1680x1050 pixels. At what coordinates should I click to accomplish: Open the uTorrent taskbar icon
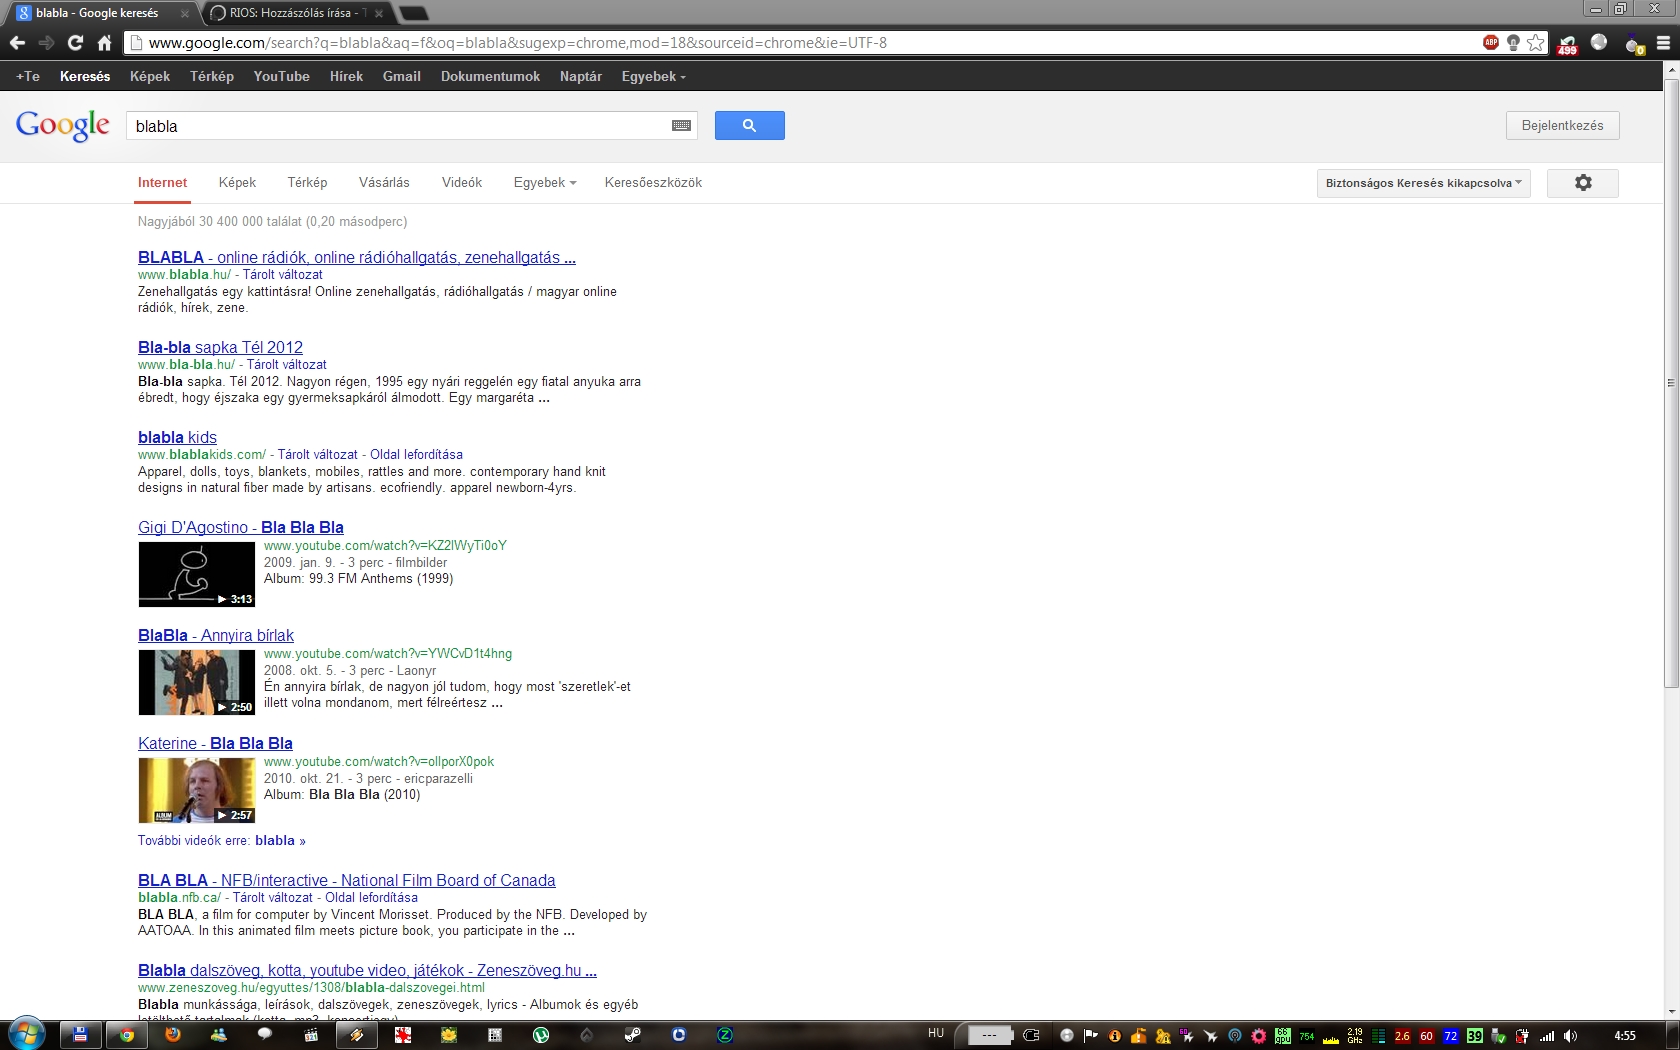pyautogui.click(x=541, y=1035)
